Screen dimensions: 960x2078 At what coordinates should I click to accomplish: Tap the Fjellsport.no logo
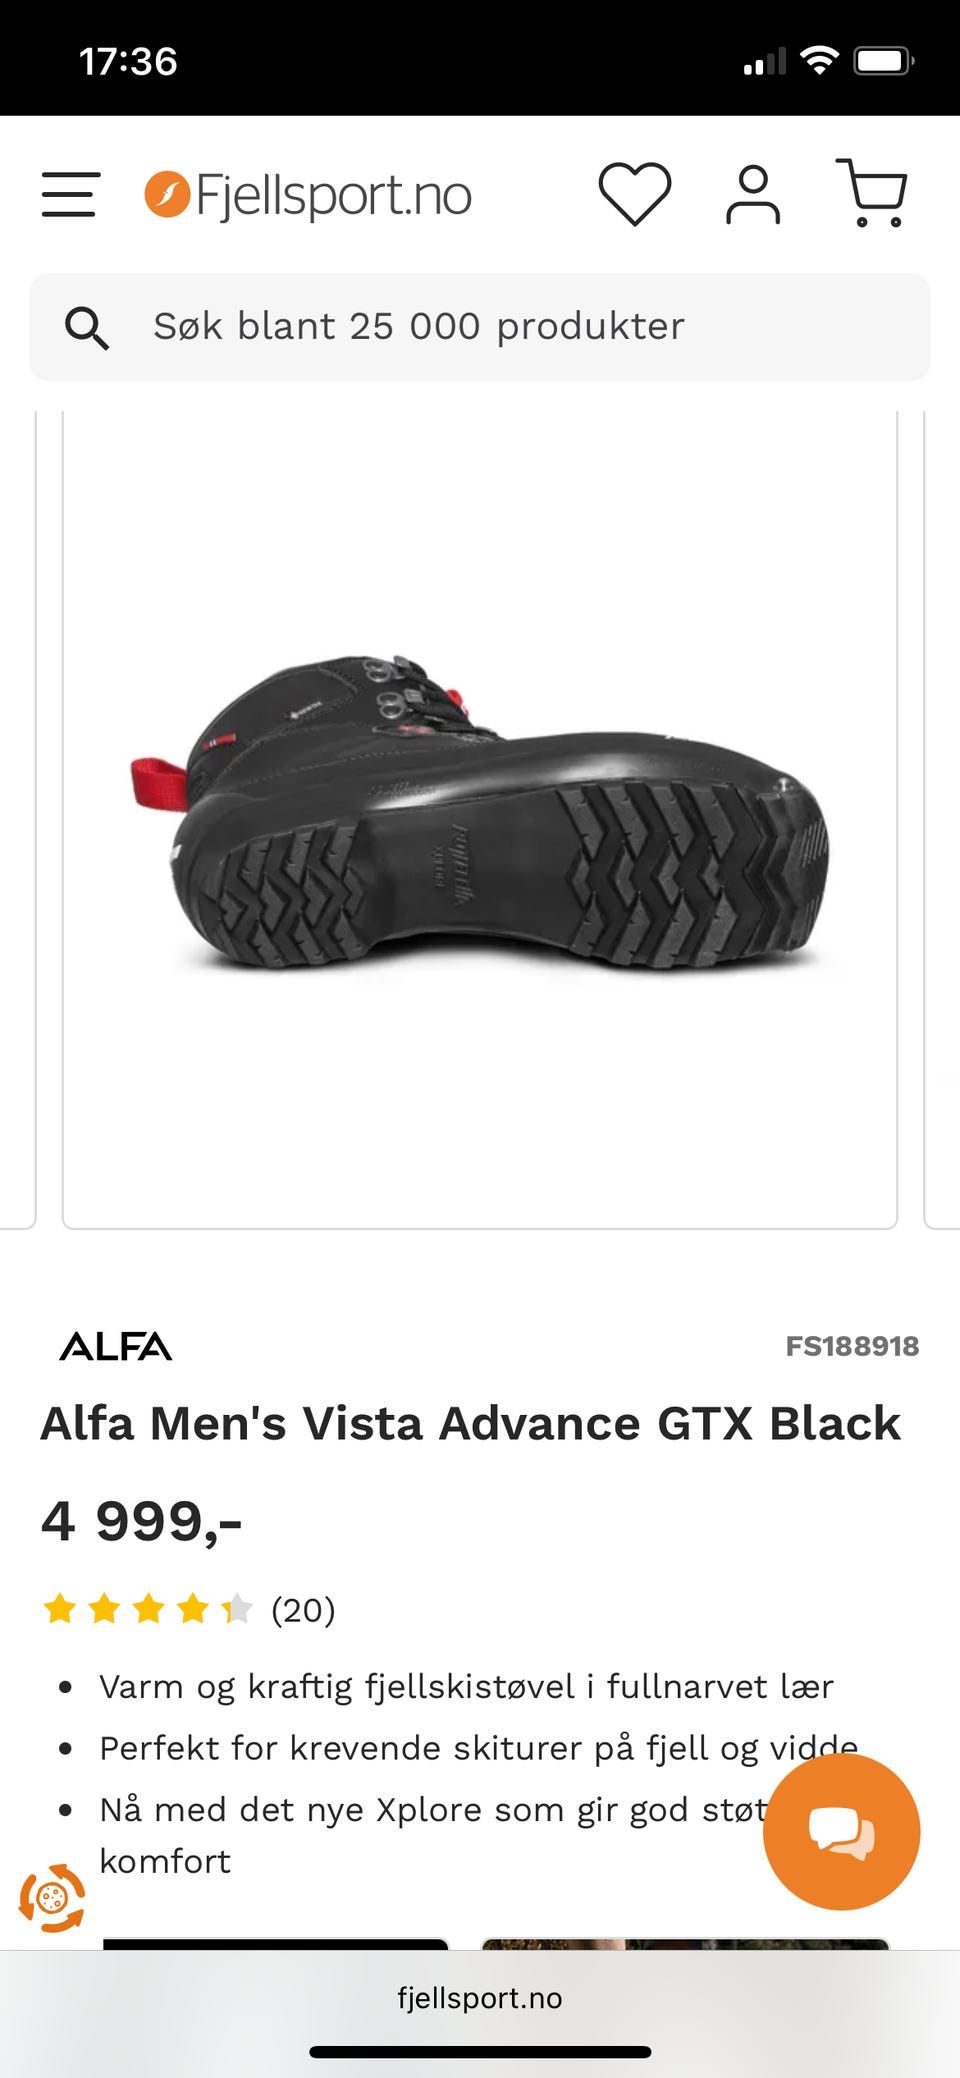[308, 195]
